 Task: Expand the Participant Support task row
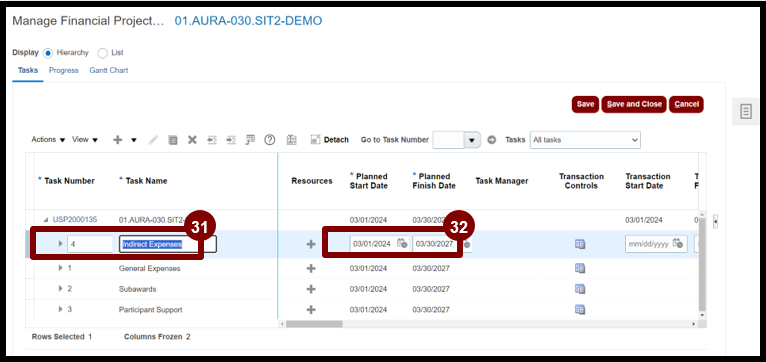click(61, 309)
